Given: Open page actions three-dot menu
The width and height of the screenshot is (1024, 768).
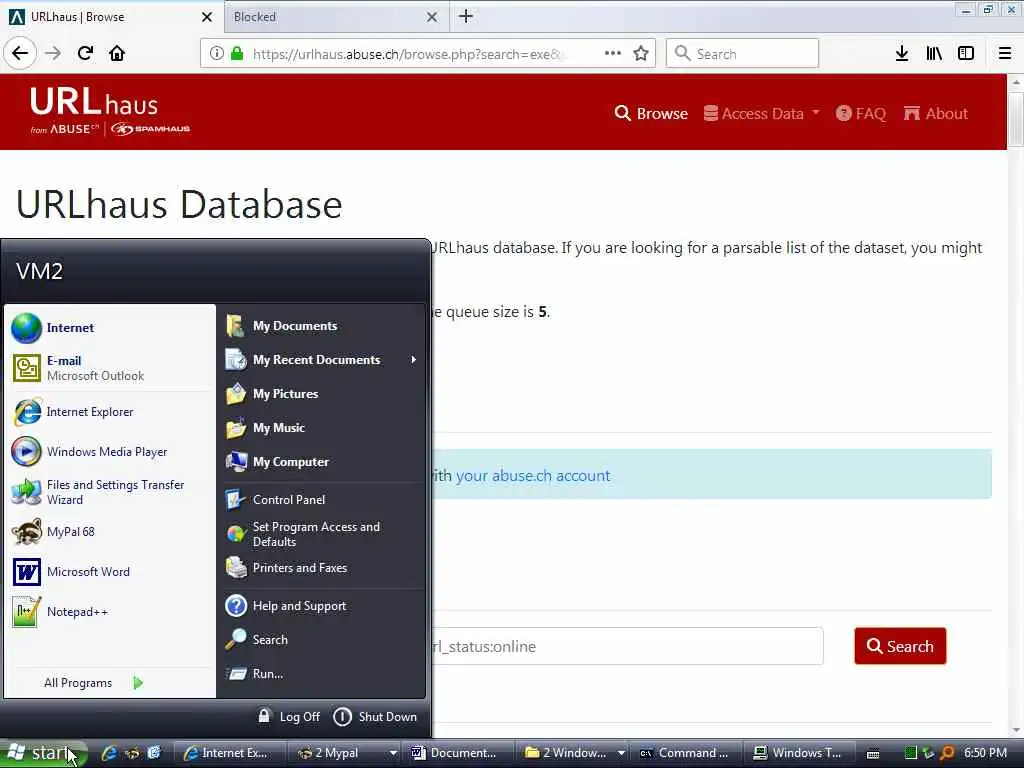Looking at the screenshot, I should point(613,54).
